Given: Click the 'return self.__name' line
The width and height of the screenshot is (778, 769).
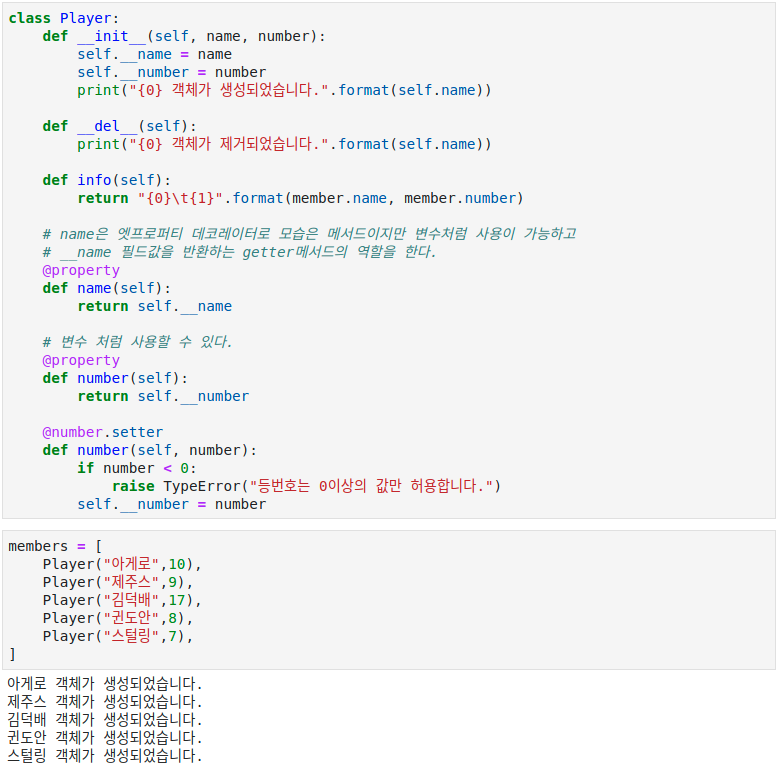Looking at the screenshot, I should click(x=154, y=306).
